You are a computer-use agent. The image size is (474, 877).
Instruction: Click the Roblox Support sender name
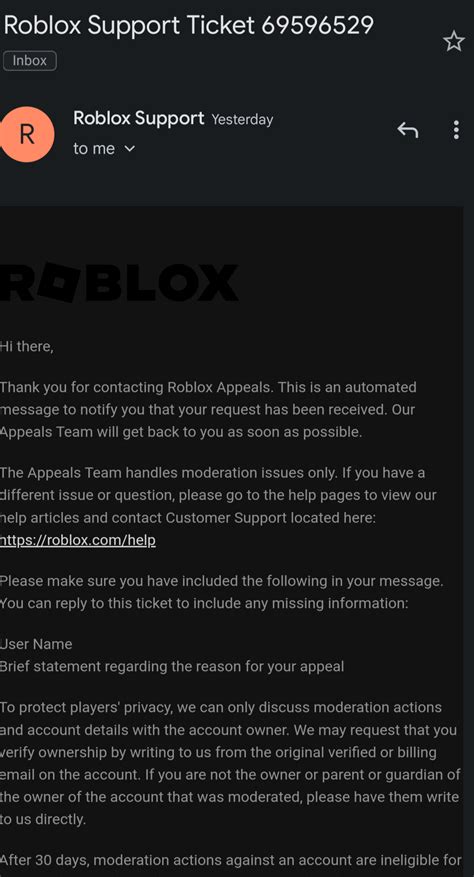pyautogui.click(x=139, y=119)
